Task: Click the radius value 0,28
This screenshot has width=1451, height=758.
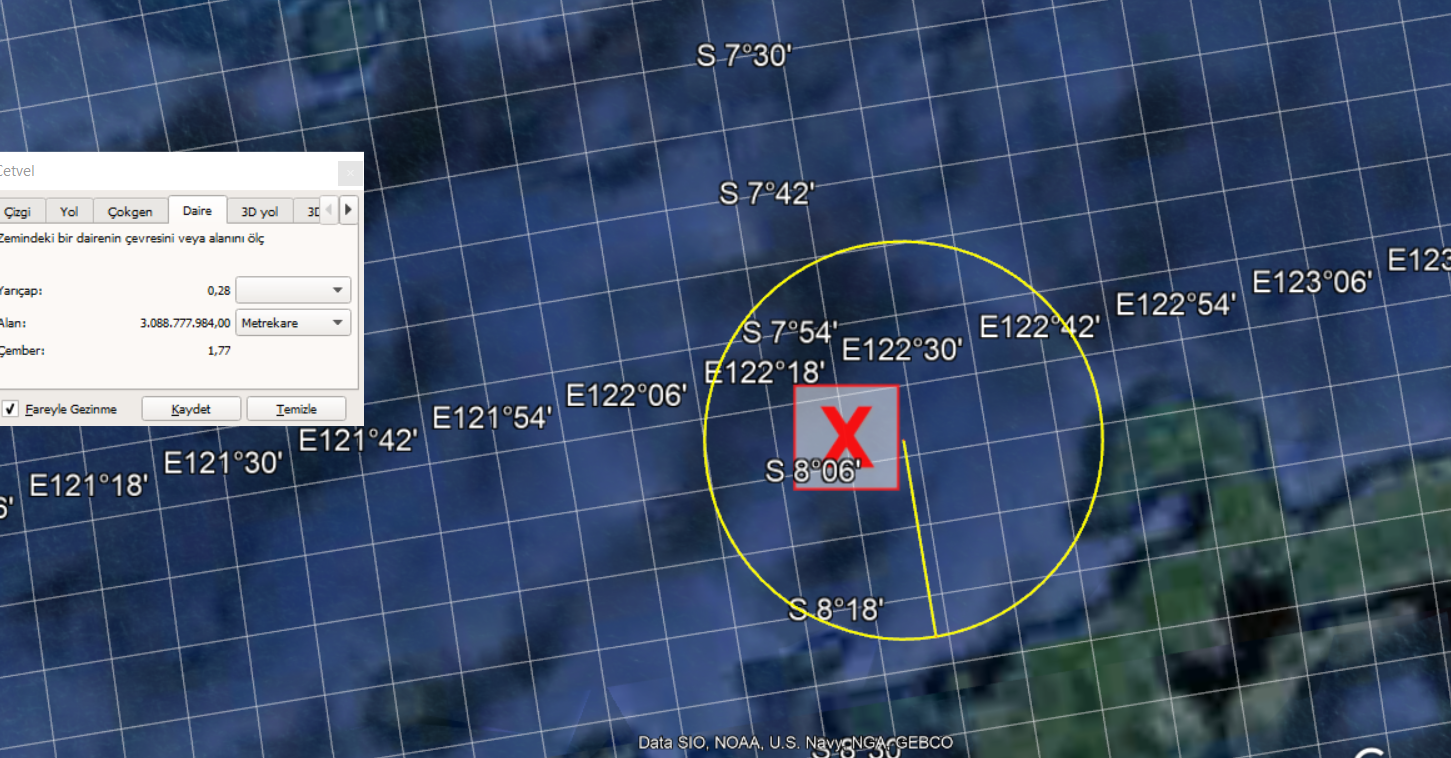Action: [219, 290]
